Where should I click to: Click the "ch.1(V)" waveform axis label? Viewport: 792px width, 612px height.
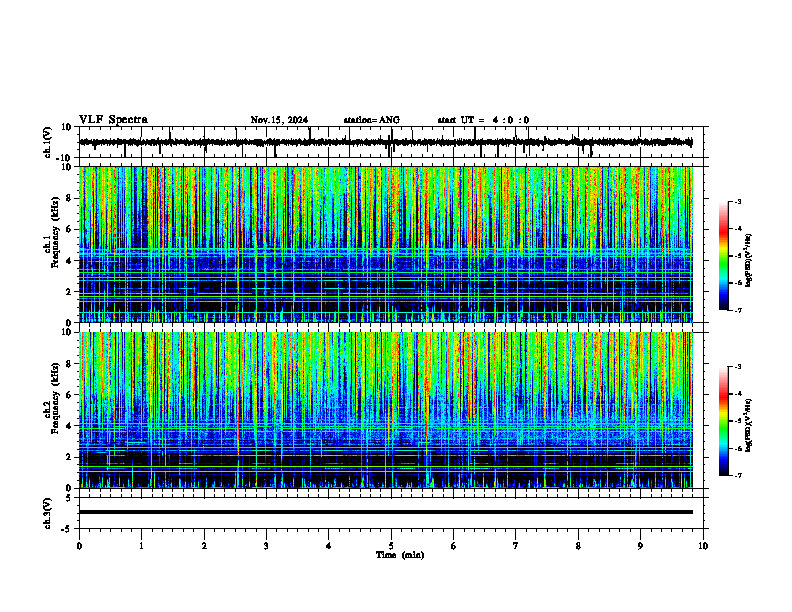(x=48, y=142)
